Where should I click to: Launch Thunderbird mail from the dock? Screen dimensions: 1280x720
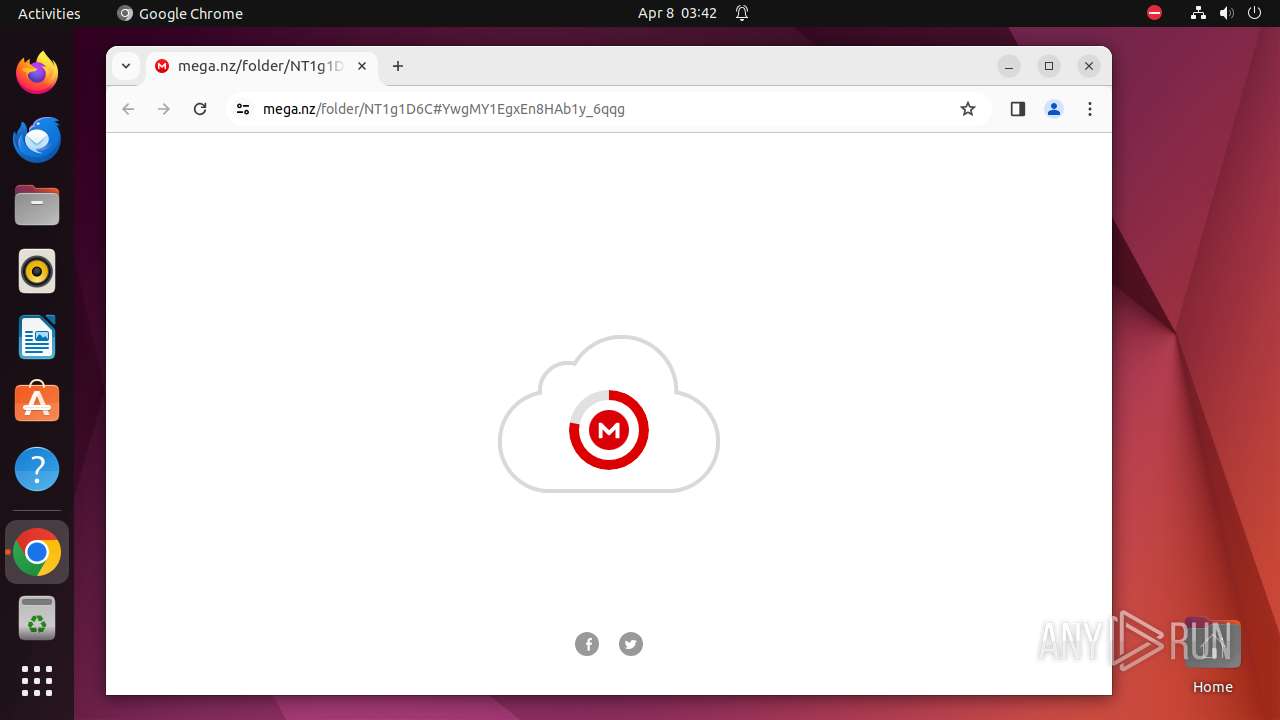click(37, 139)
